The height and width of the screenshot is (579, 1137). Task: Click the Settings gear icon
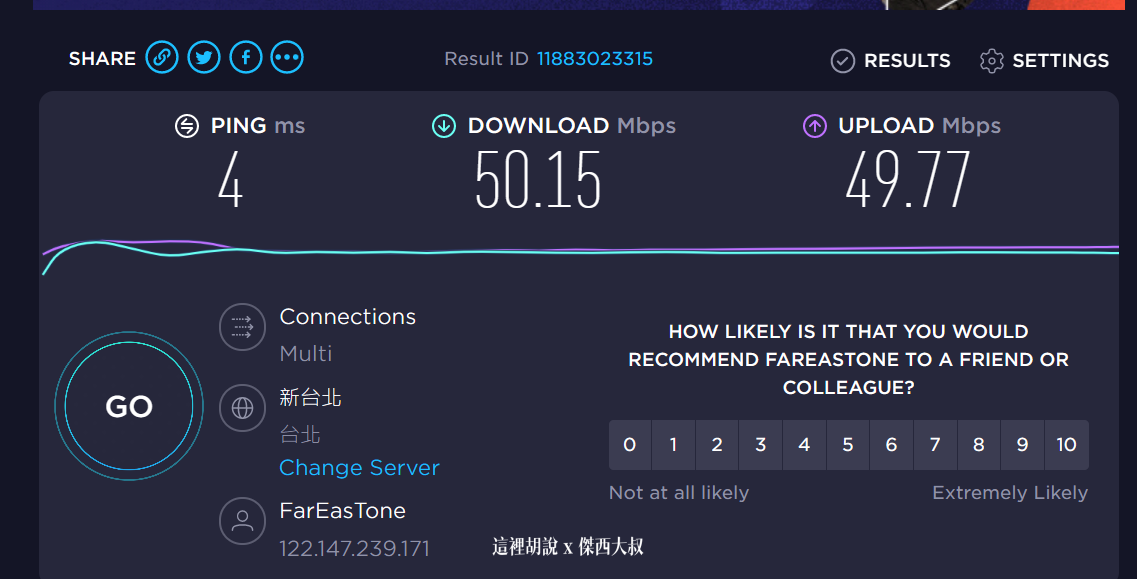coord(991,61)
